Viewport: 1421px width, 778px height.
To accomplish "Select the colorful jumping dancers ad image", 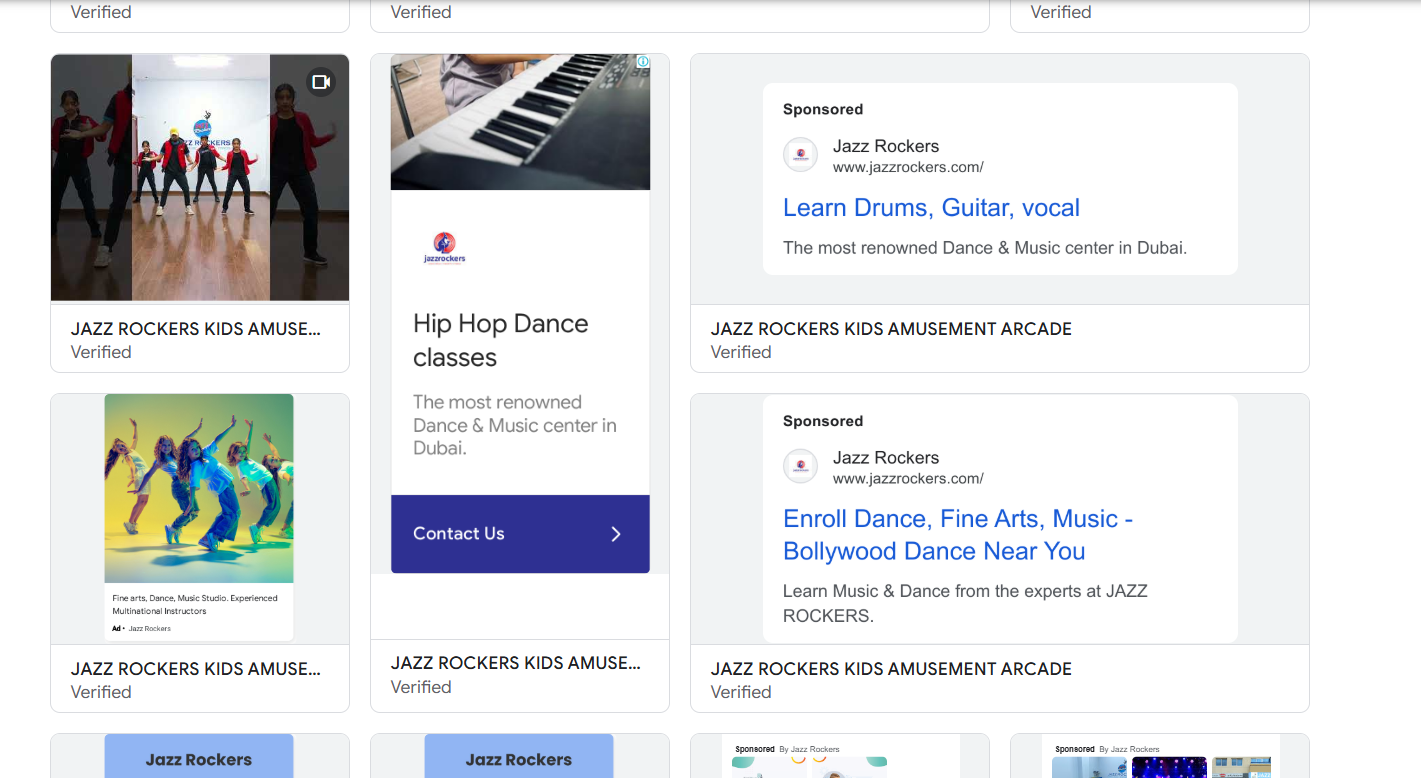I will click(x=199, y=488).
